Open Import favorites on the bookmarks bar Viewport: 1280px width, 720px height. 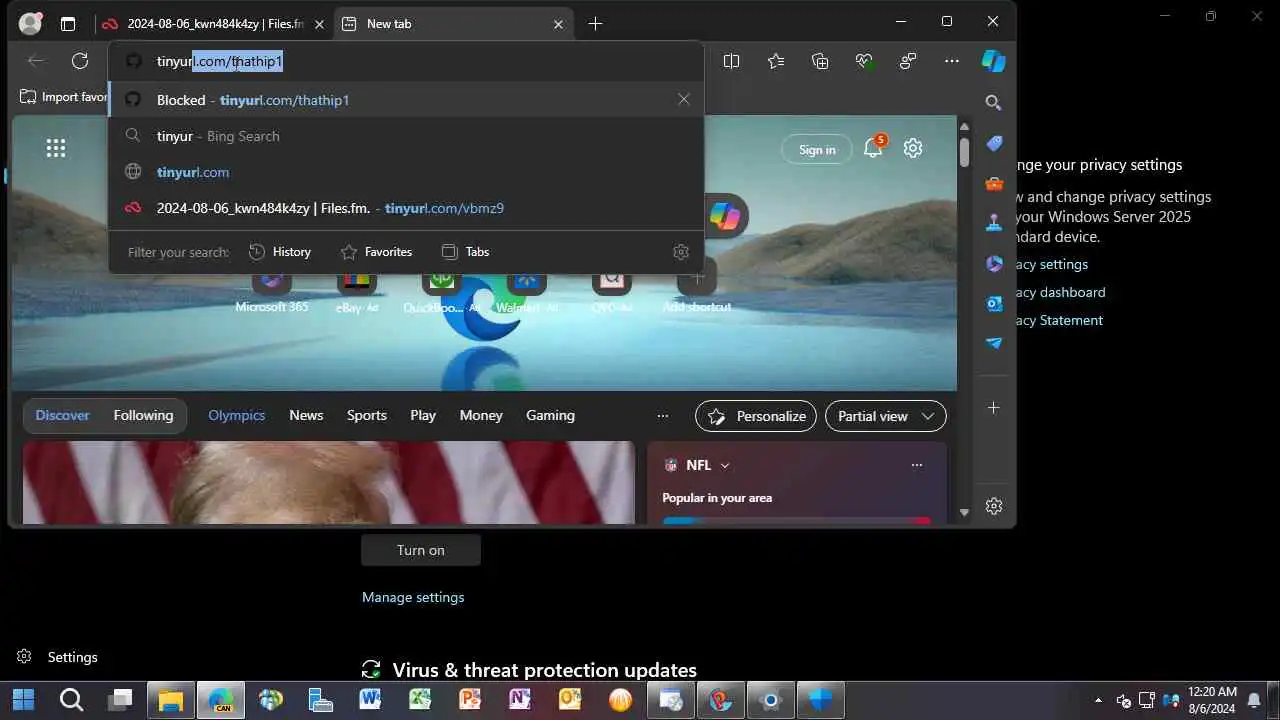click(x=64, y=97)
